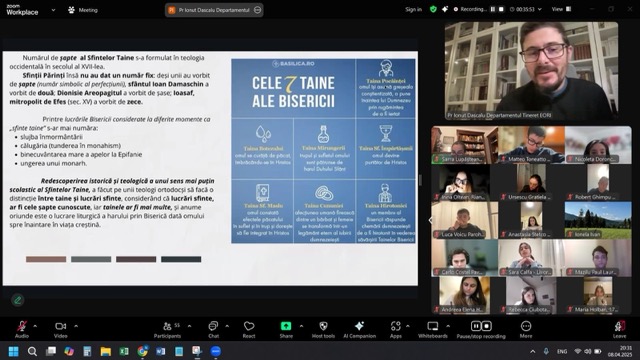Open the Zoom Workplace dropdown arrow
Viewport: 640px width, 360px height.
(x=53, y=10)
